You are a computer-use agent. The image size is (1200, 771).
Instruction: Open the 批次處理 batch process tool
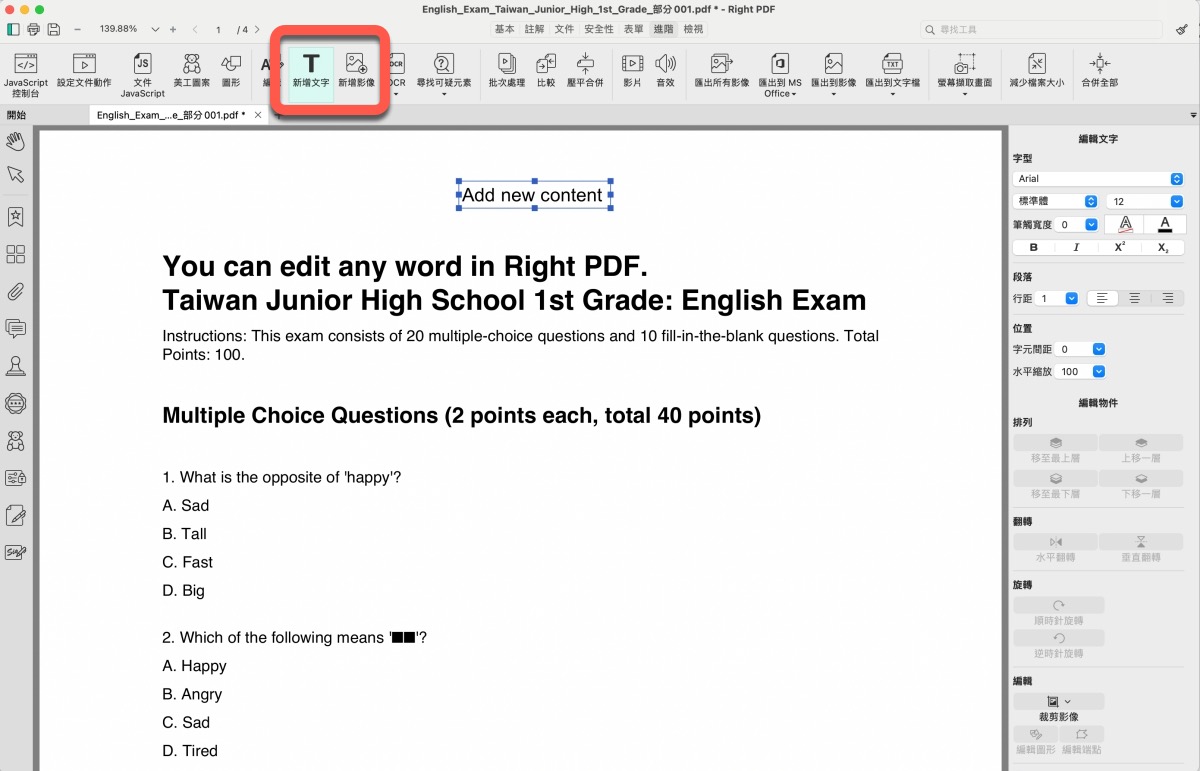(x=506, y=70)
